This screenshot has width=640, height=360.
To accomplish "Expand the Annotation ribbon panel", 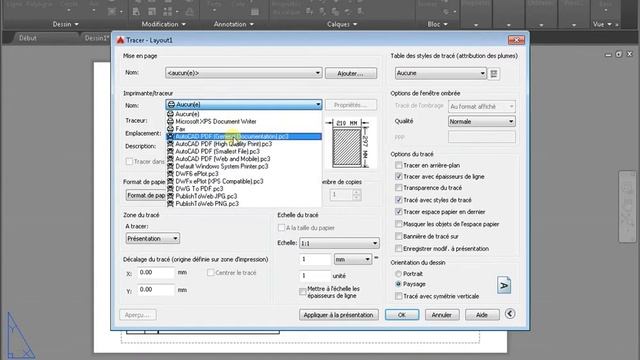I will [233, 24].
